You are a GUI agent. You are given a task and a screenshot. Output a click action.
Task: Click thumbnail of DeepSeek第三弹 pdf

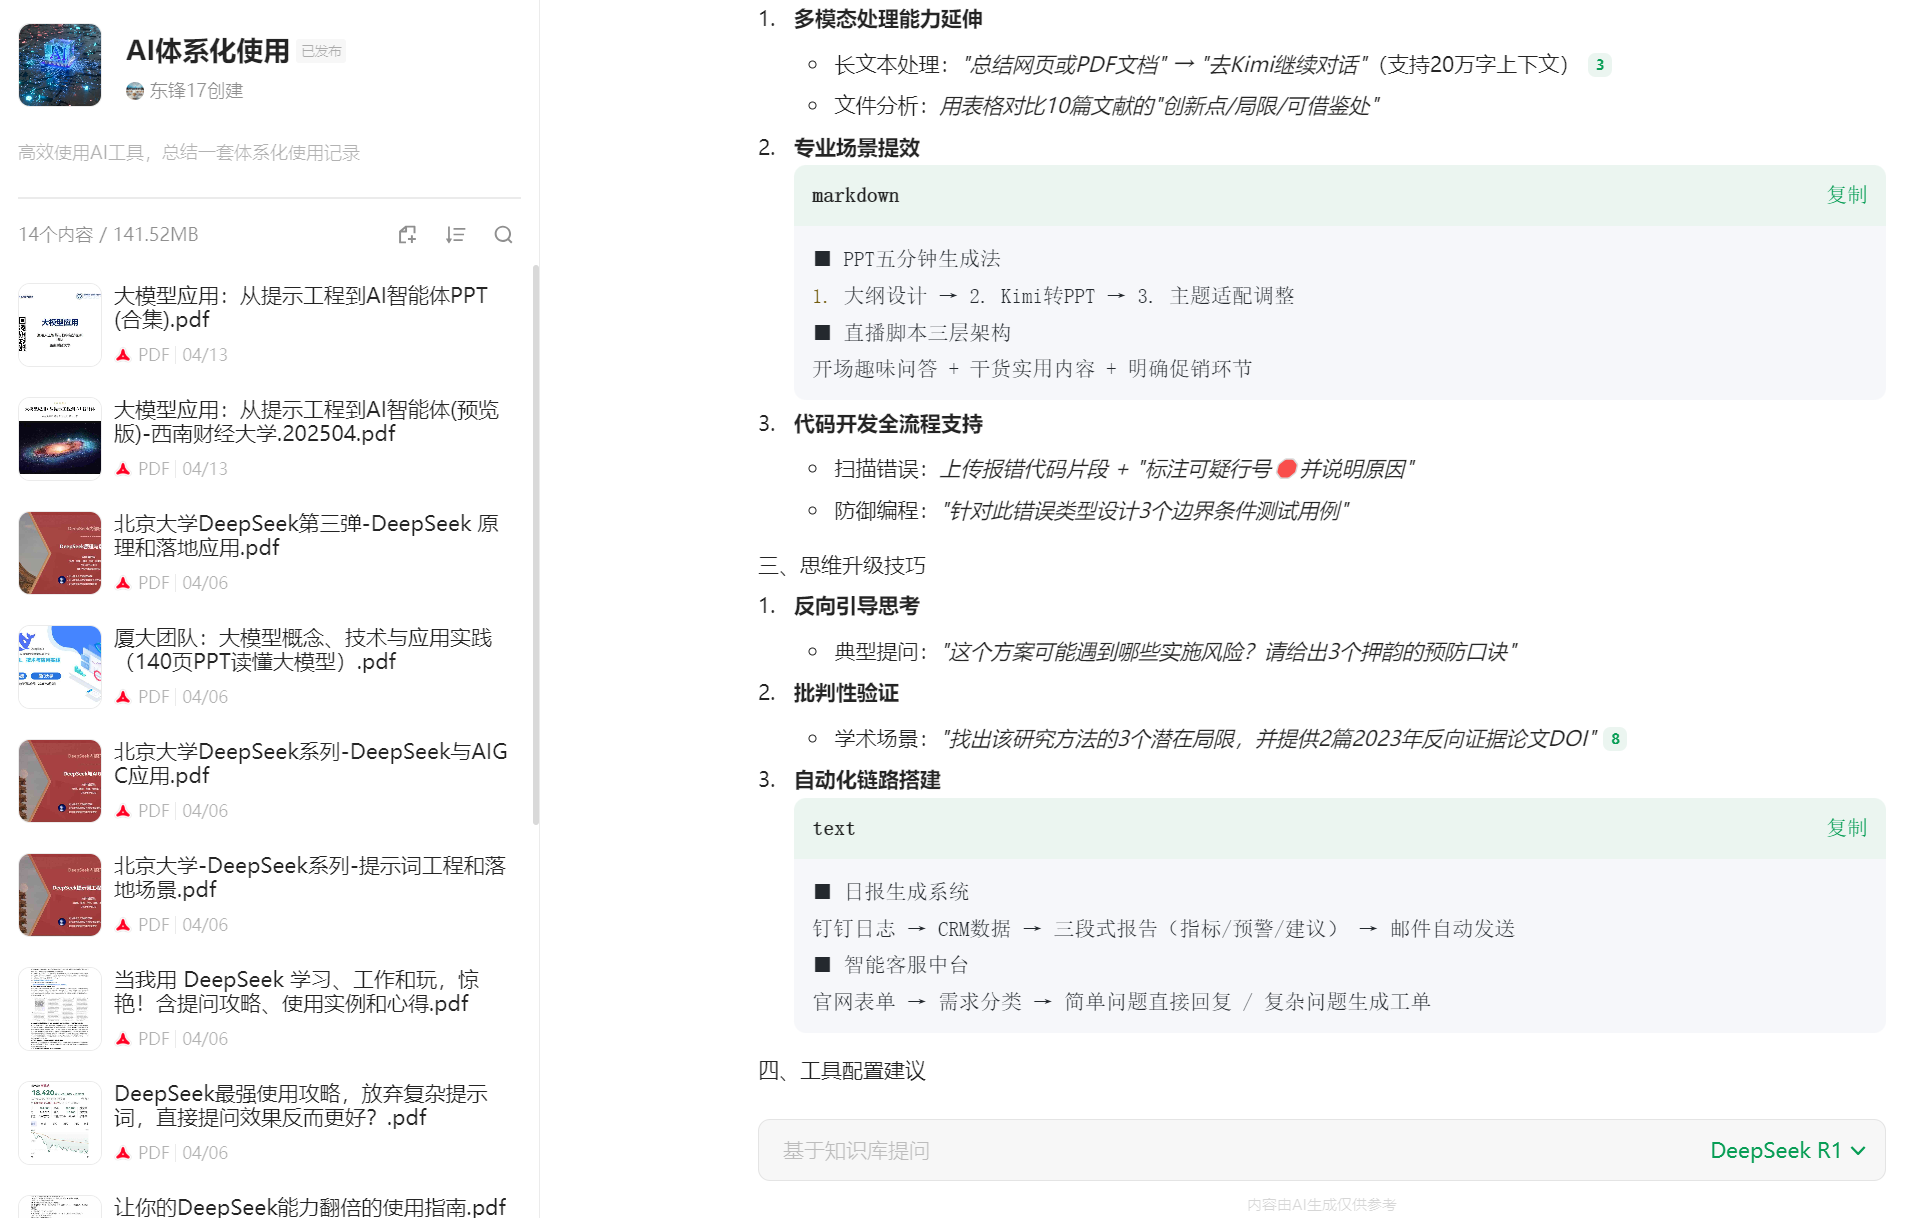[60, 552]
